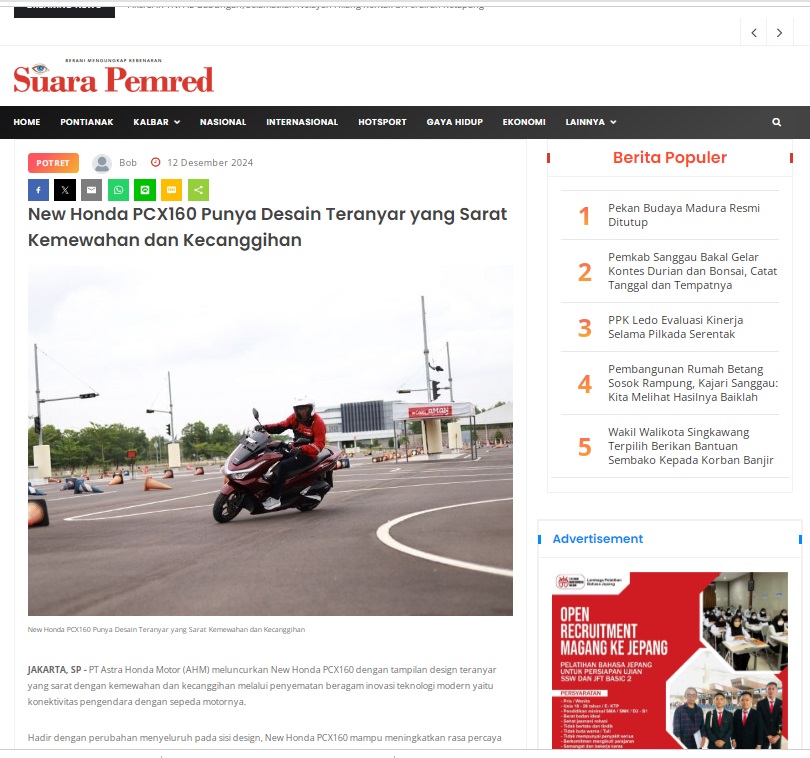
Task: Share article on LINE
Action: (x=145, y=190)
